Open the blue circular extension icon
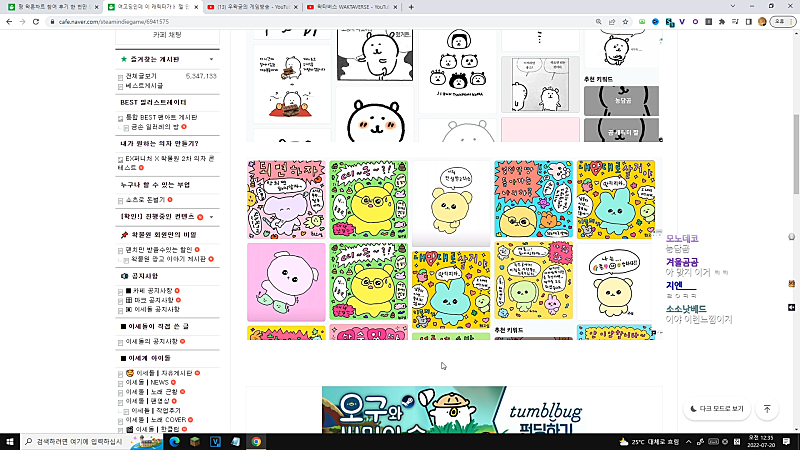This screenshot has height=450, width=800. tap(656, 22)
